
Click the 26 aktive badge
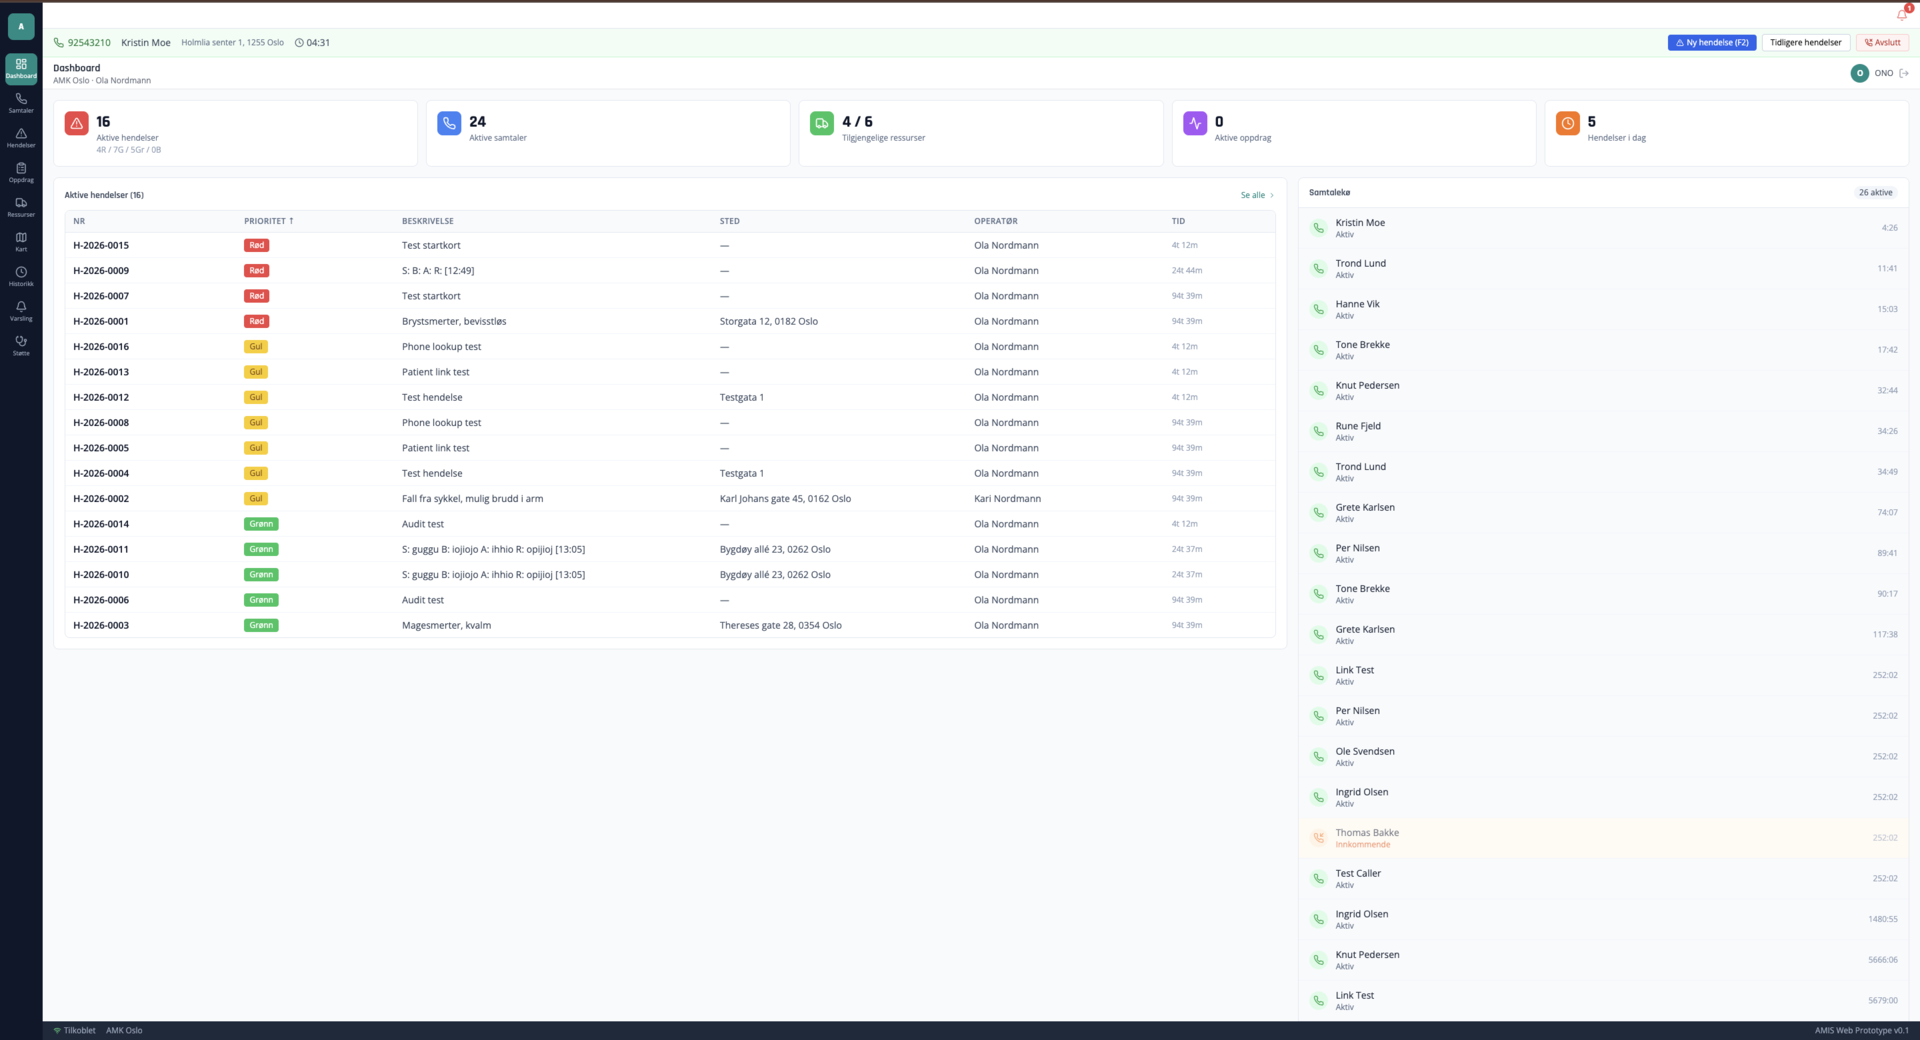(x=1875, y=192)
